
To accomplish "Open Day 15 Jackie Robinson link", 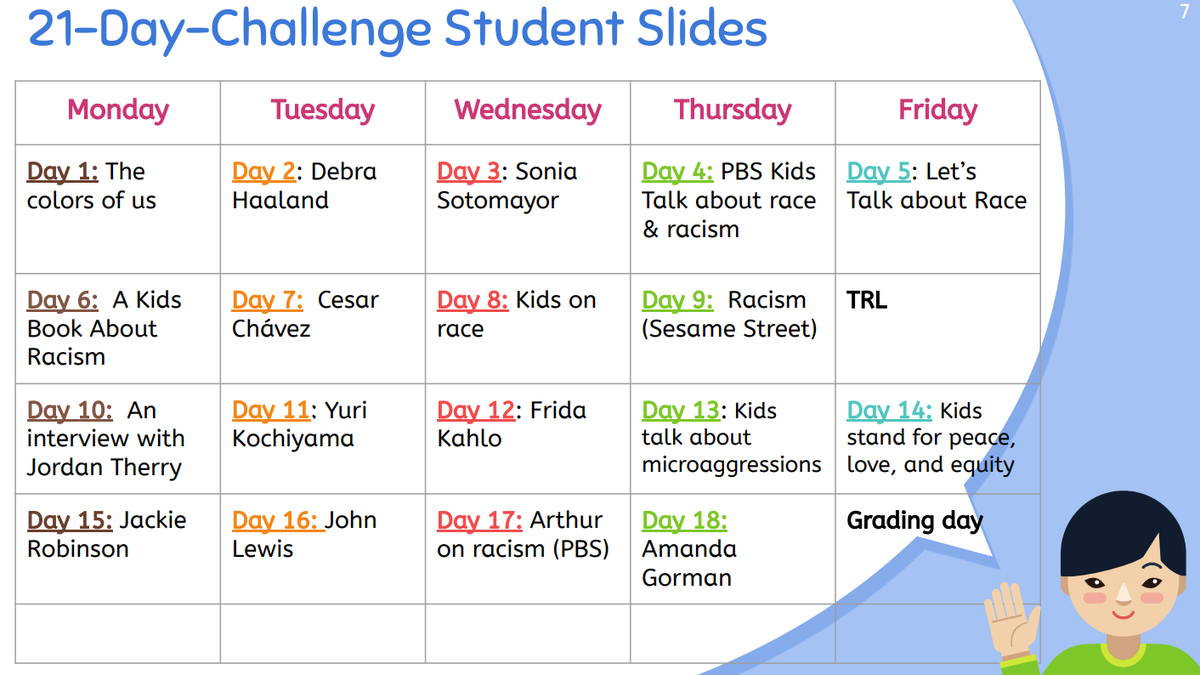I will click(x=70, y=521).
